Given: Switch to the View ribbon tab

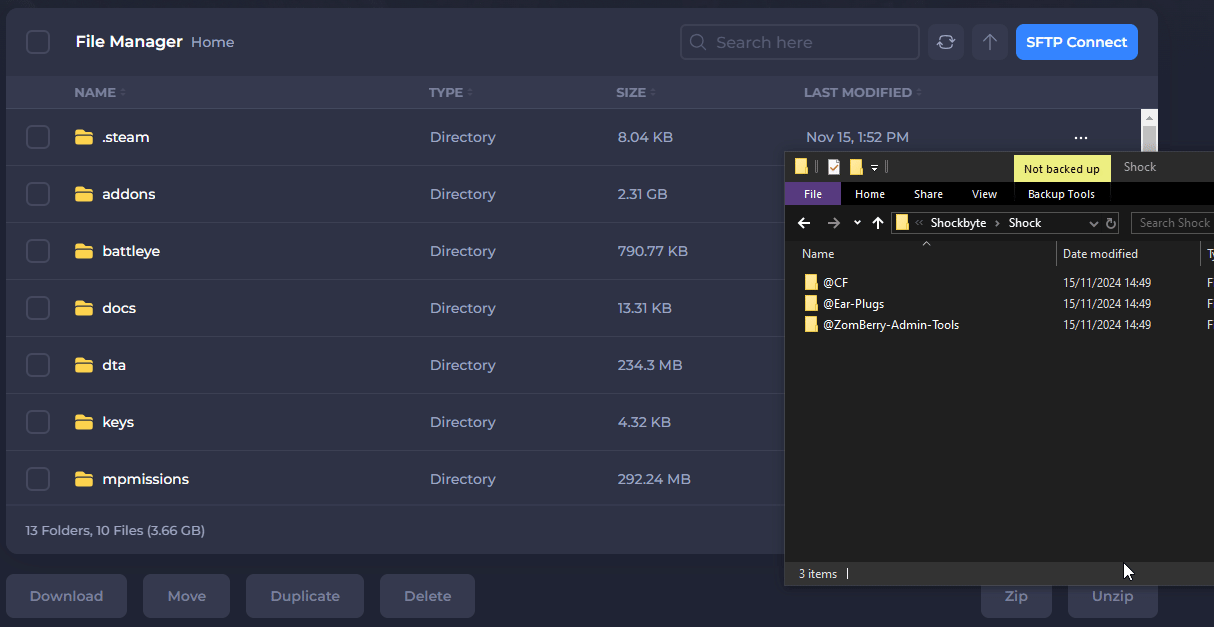Looking at the screenshot, I should 984,194.
